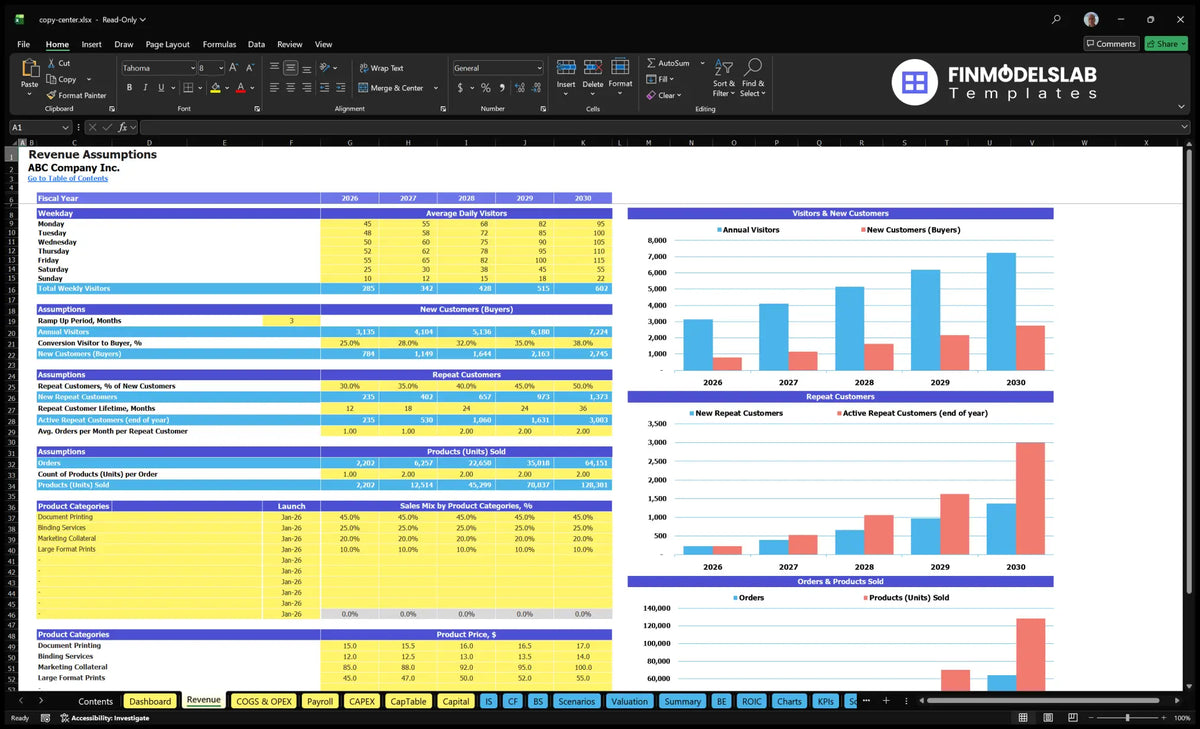The height and width of the screenshot is (729, 1200).
Task: Insert function with fx icon
Action: tap(122, 127)
